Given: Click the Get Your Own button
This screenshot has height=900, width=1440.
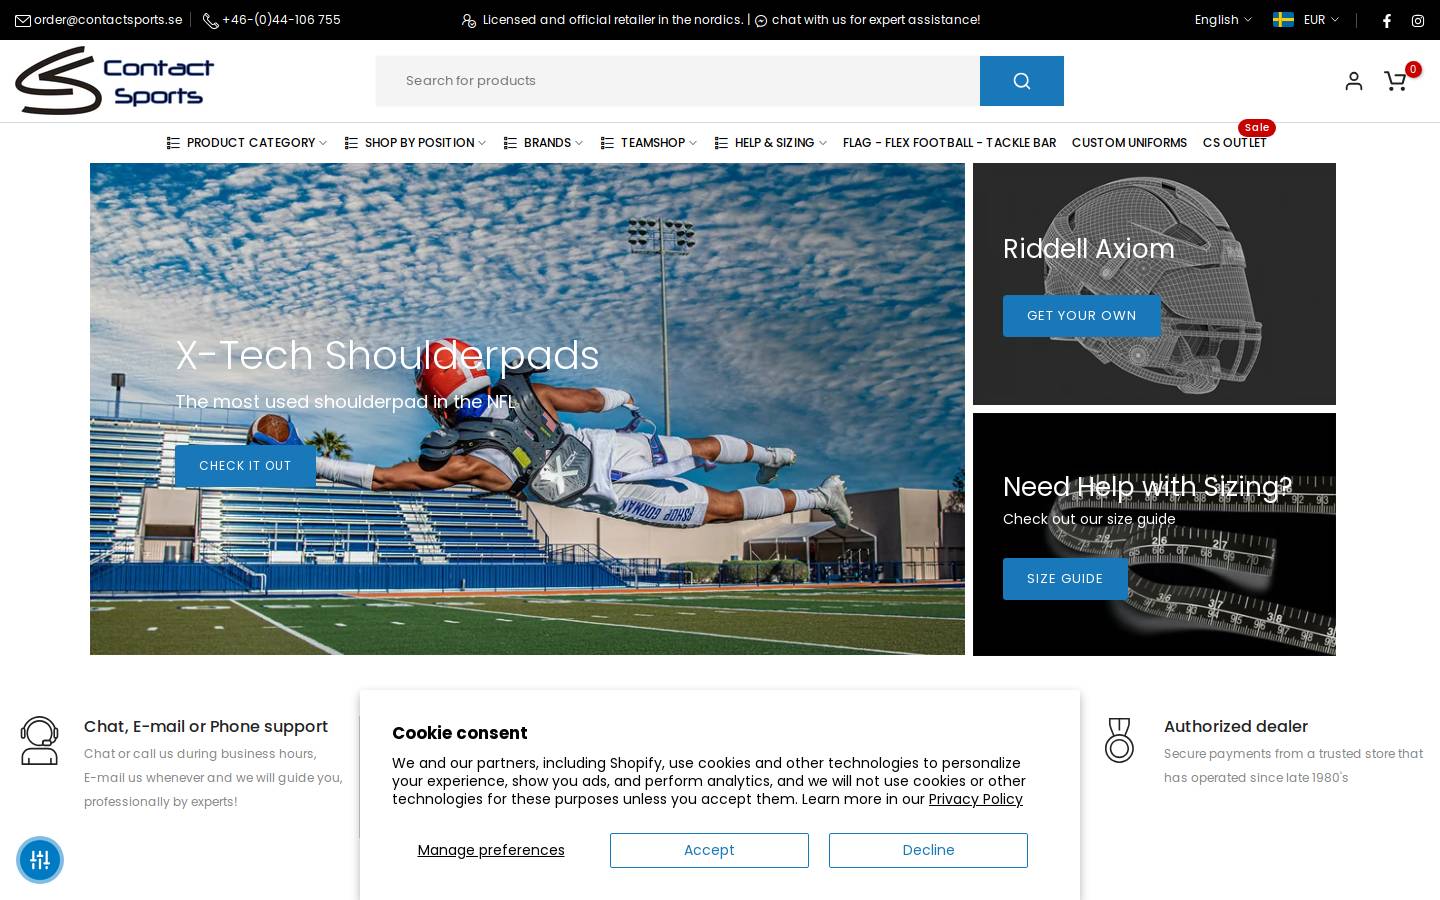Looking at the screenshot, I should pyautogui.click(x=1082, y=316).
